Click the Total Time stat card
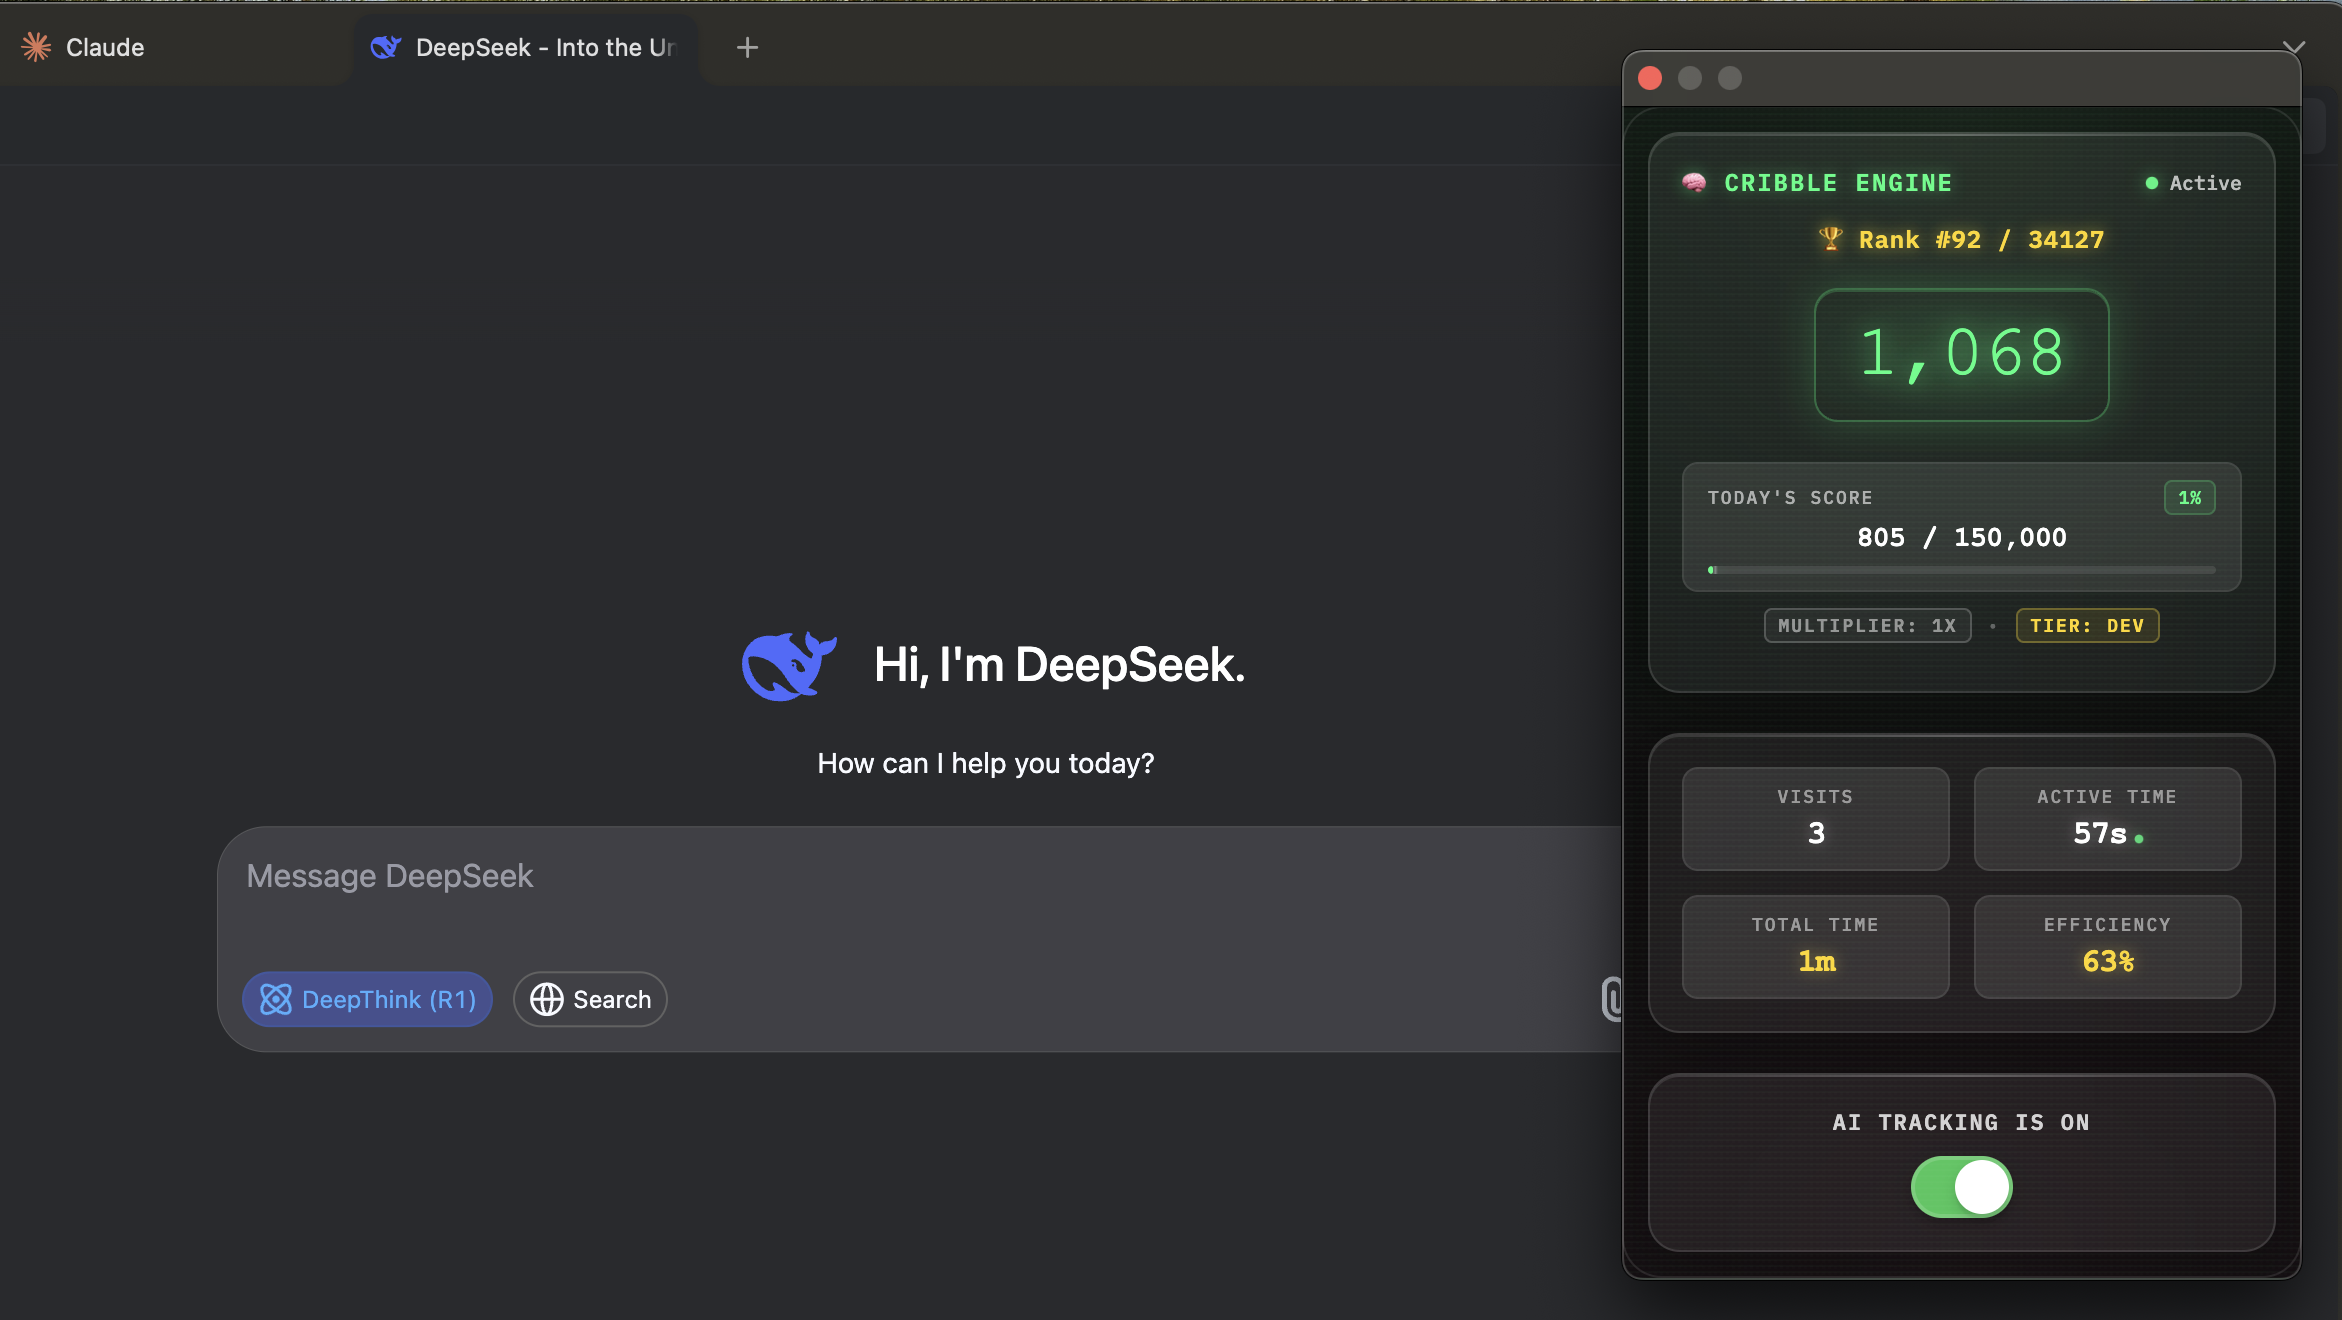 [1815, 946]
